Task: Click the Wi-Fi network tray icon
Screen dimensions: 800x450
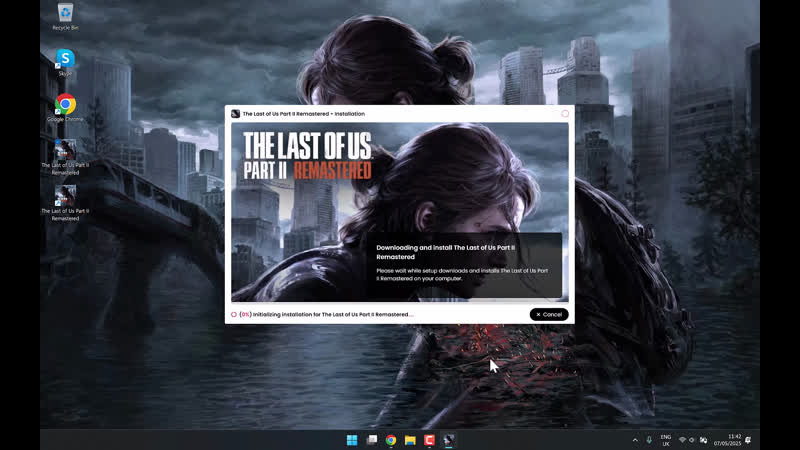Action: click(682, 440)
